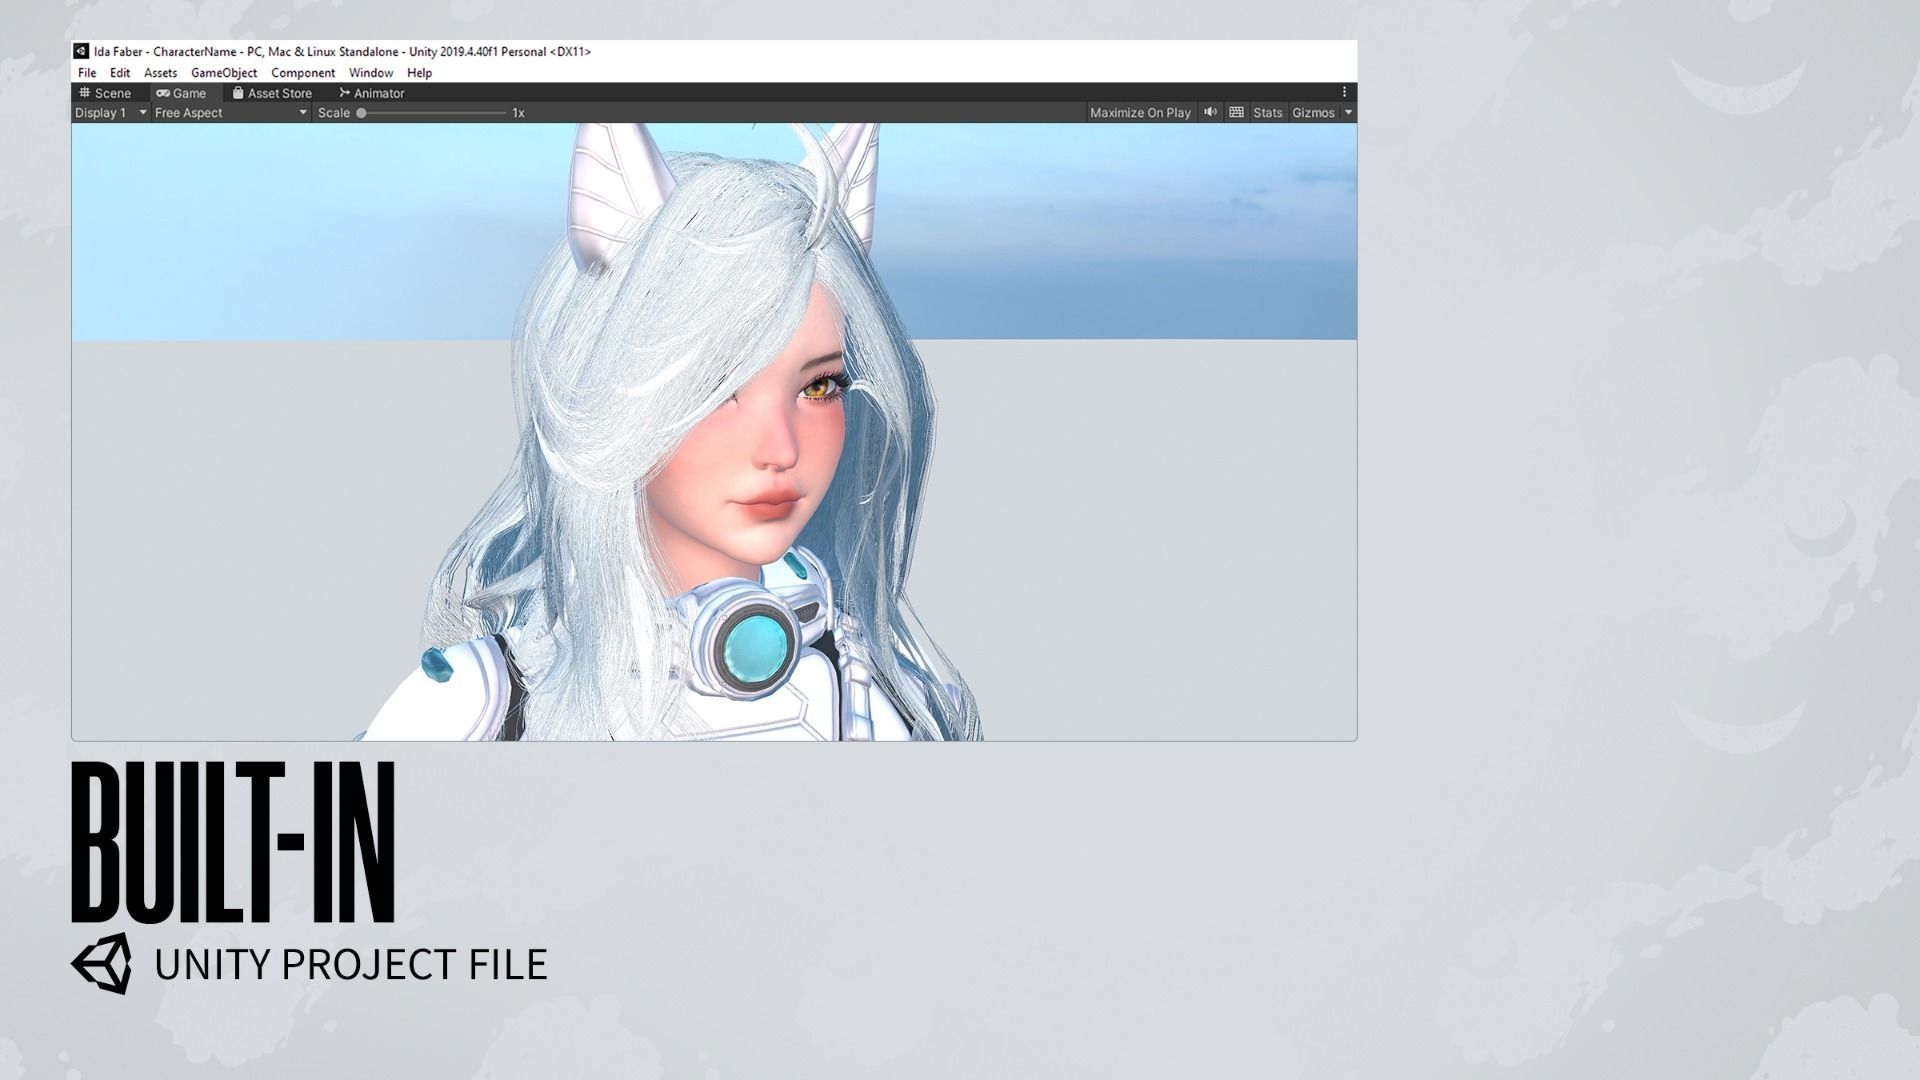Toggle the Stats overlay

pyautogui.click(x=1267, y=113)
